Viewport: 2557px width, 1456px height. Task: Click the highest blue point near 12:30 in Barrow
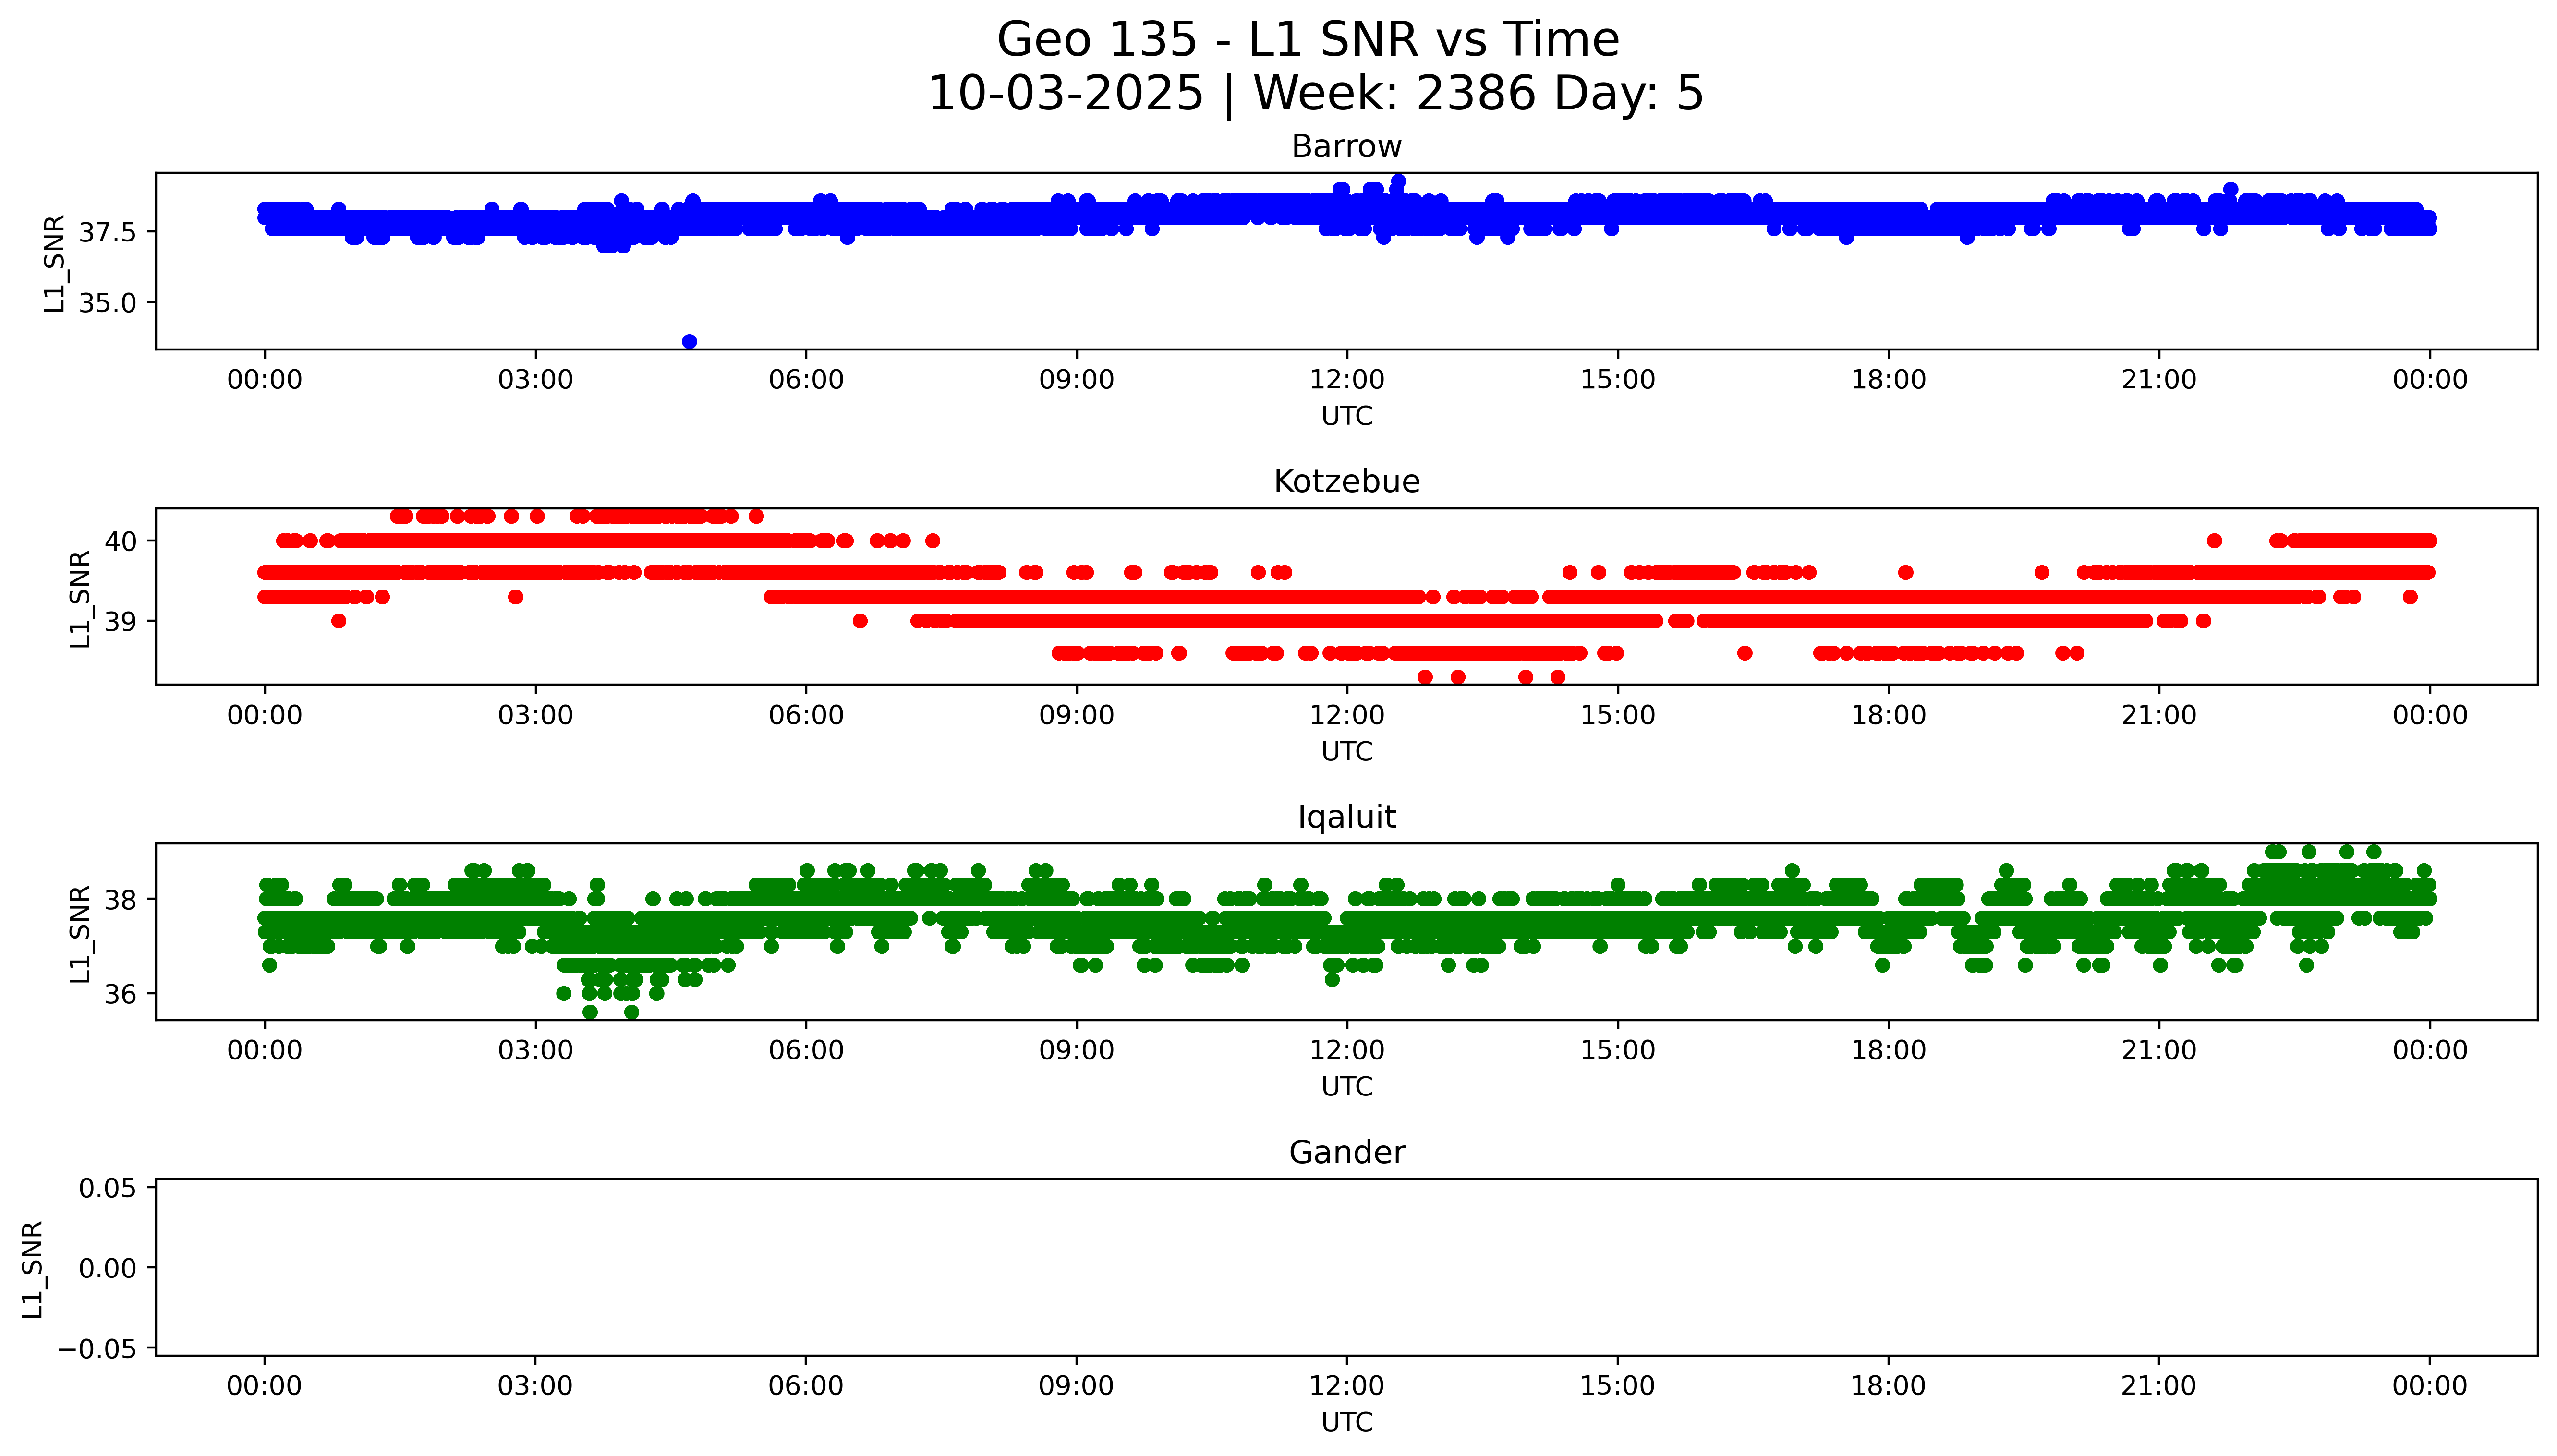coord(1398,182)
